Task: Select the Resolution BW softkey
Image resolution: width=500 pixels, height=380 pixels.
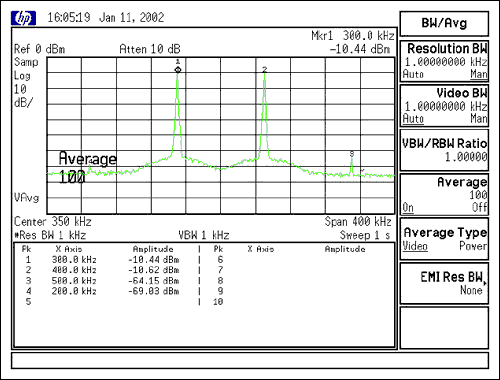Action: (x=444, y=61)
